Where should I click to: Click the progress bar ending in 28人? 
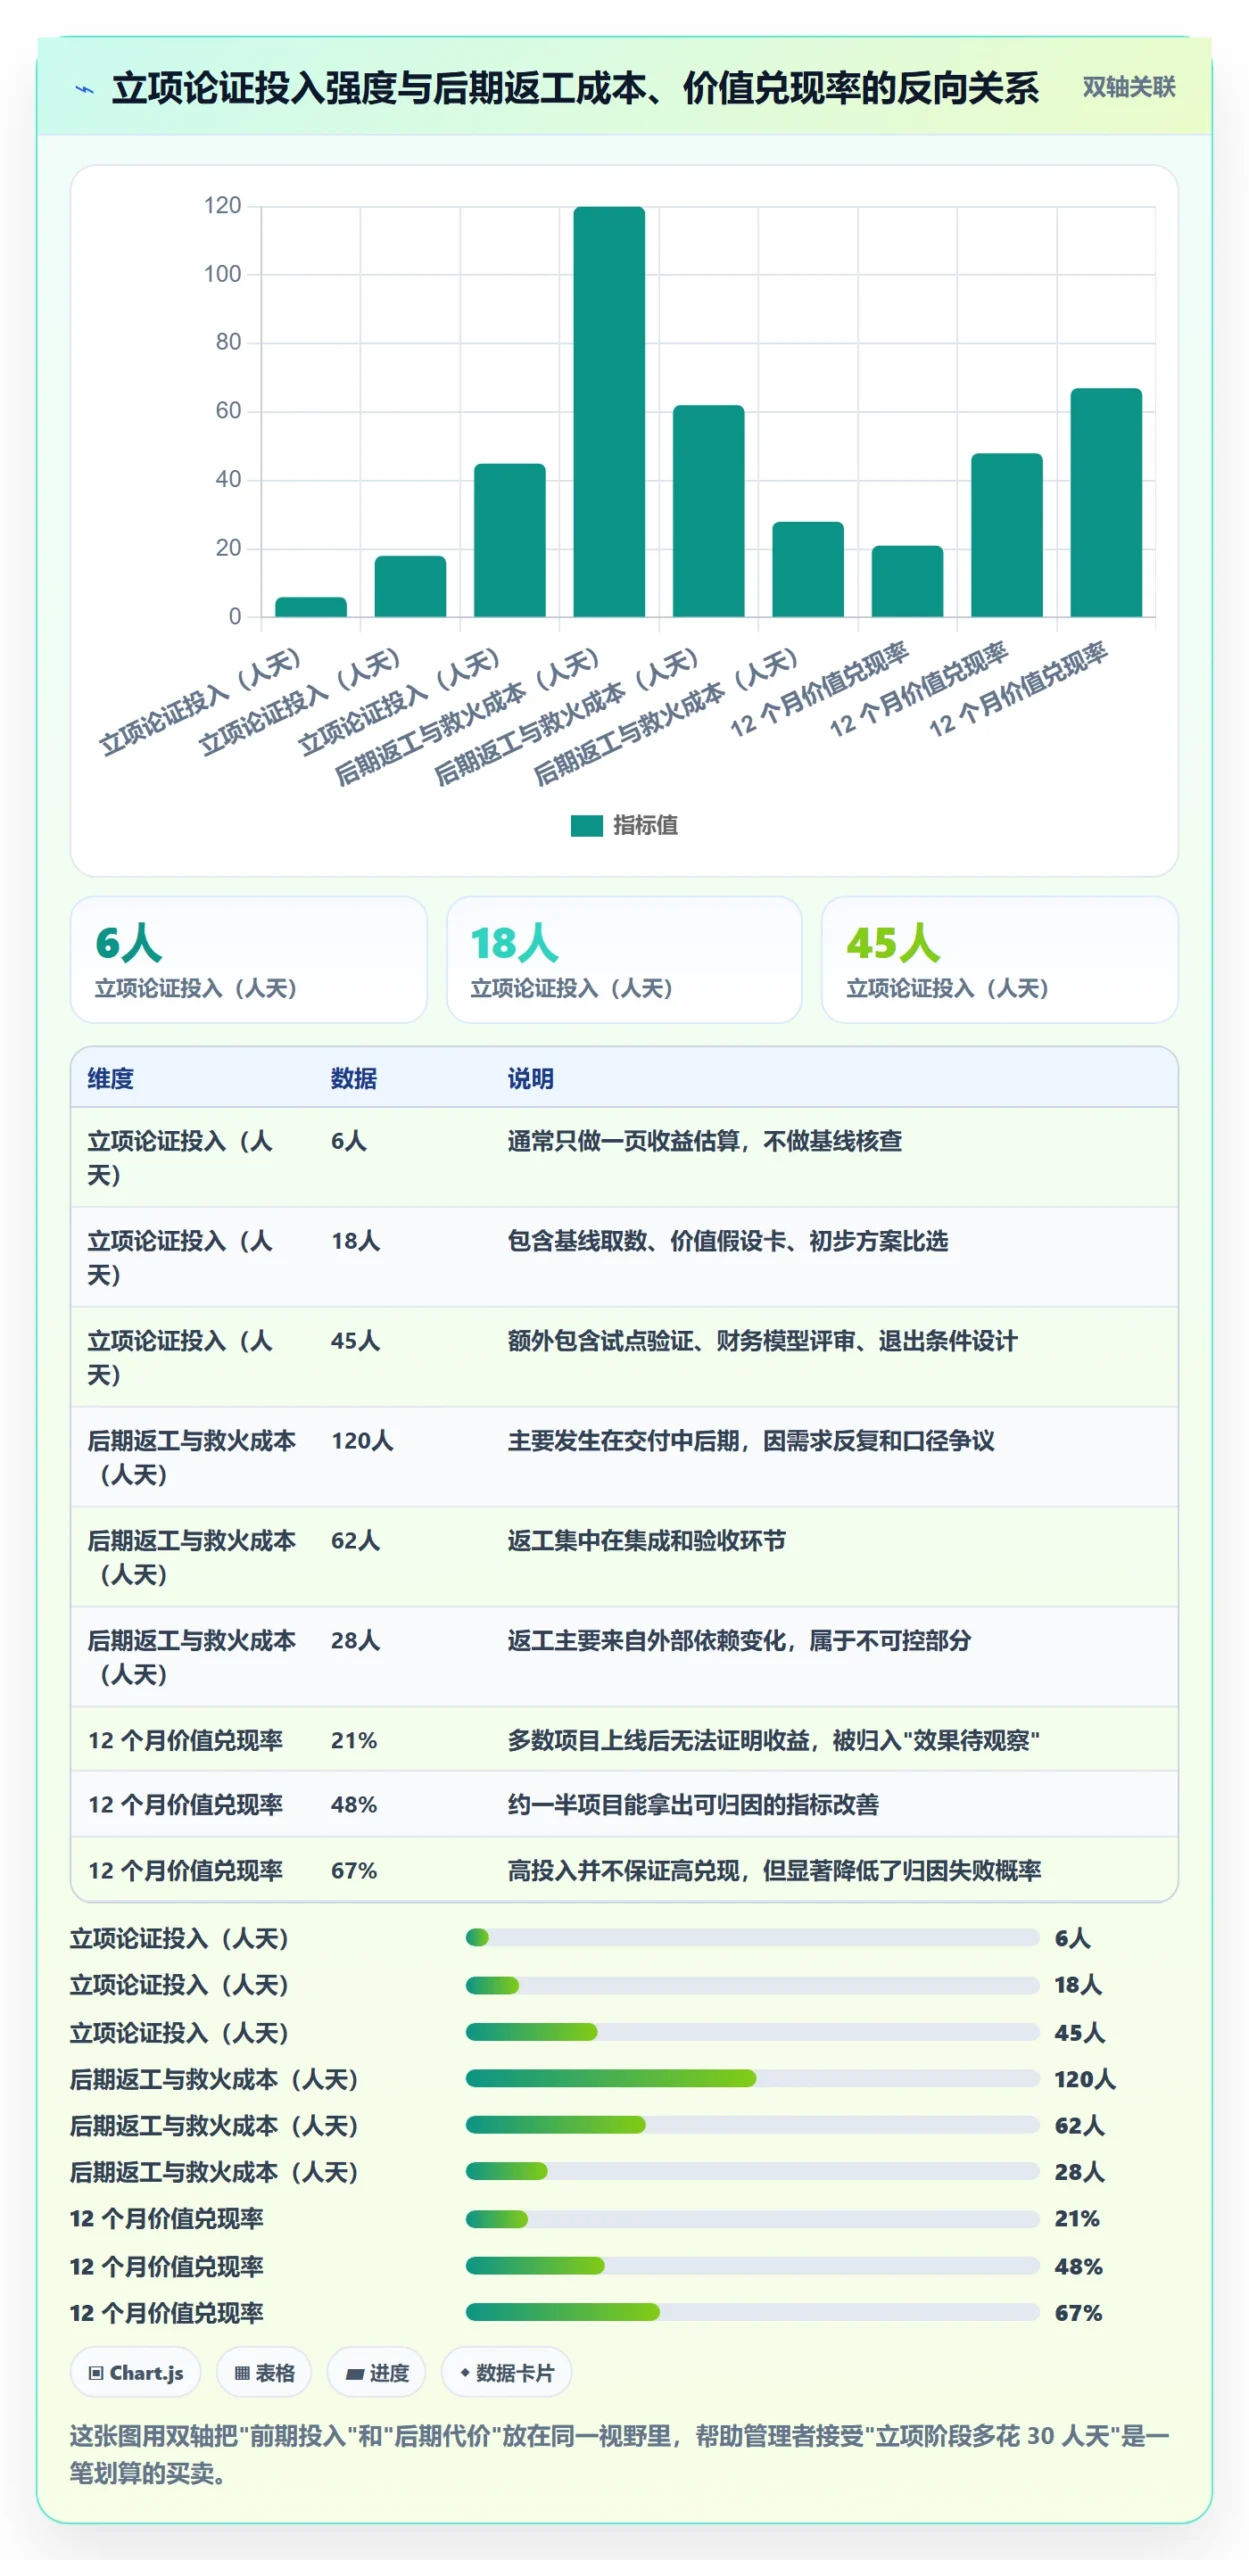[x=752, y=2172]
